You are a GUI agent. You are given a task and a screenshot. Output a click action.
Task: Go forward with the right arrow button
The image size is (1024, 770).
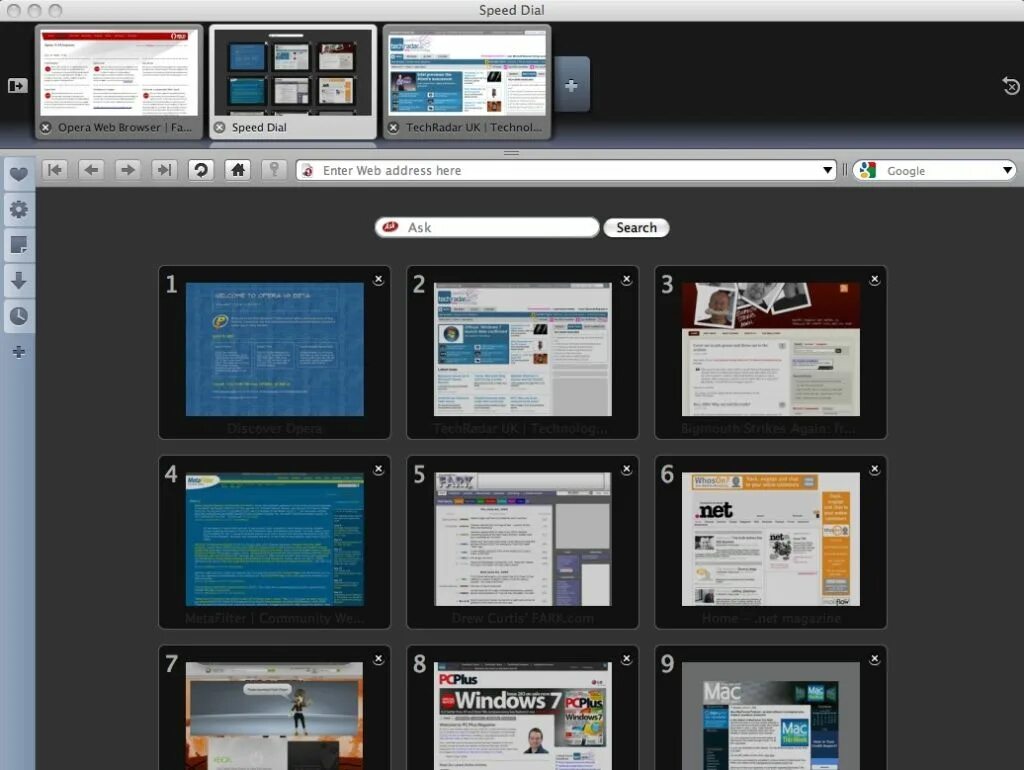128,170
